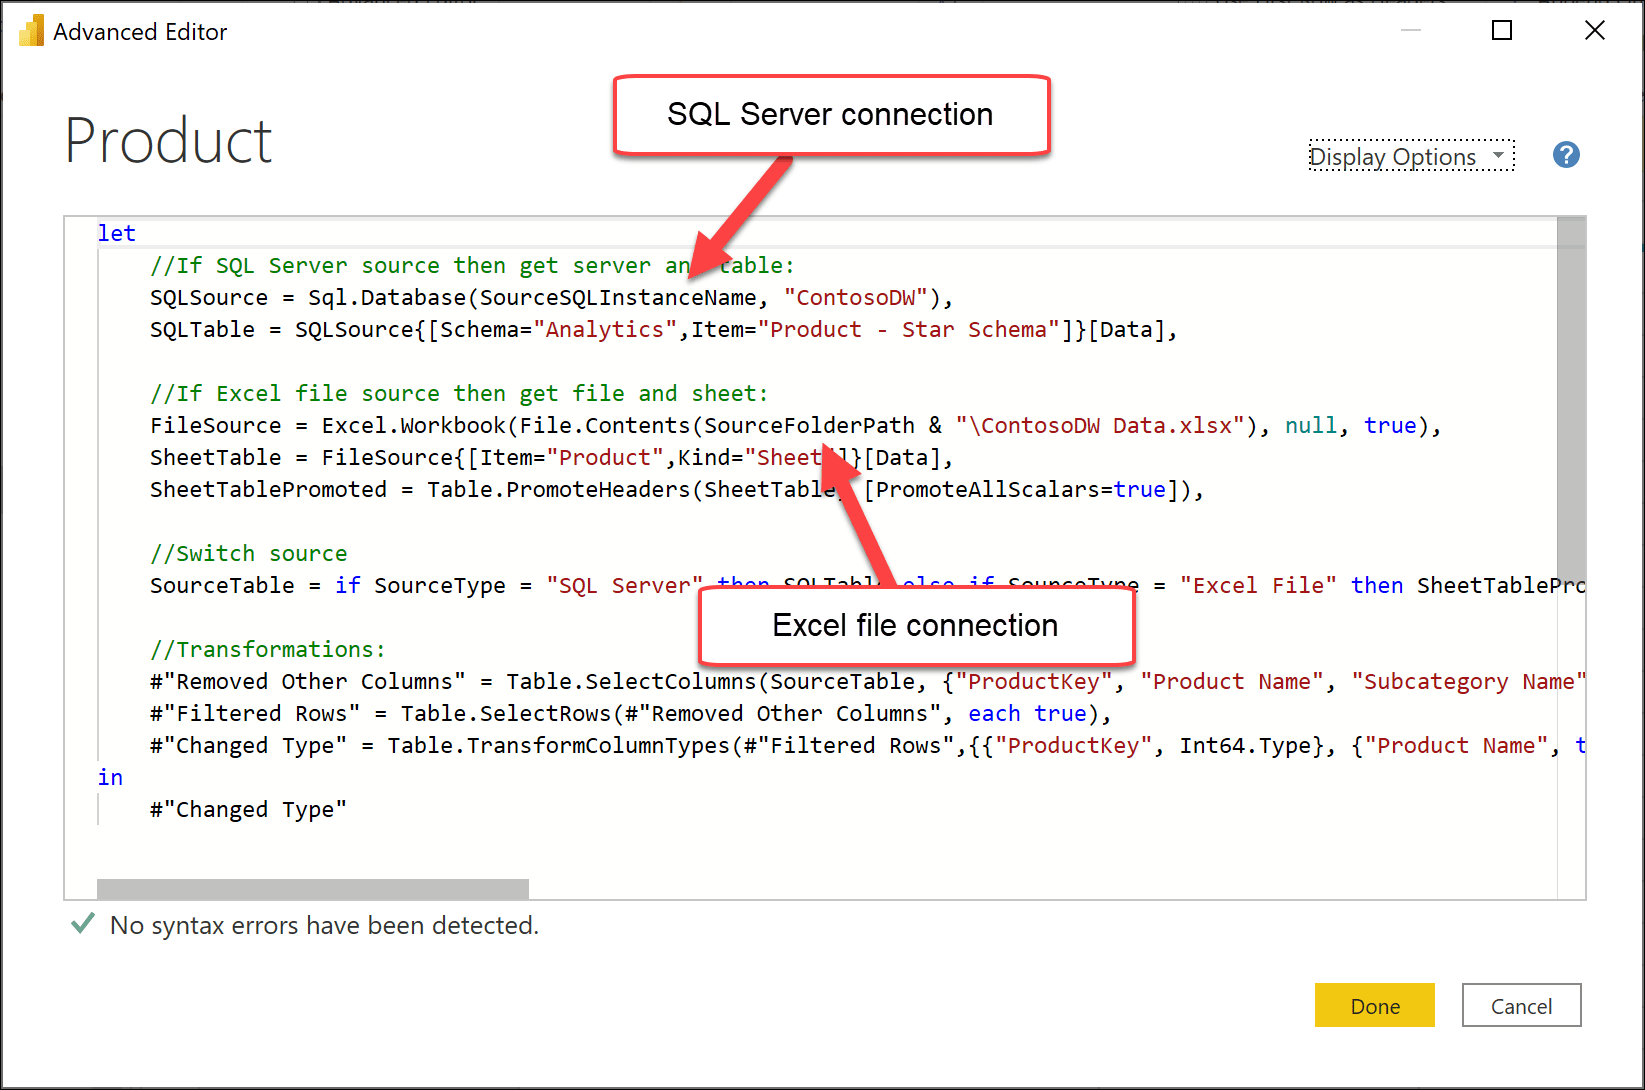Click the Power BI logo icon
This screenshot has height=1090, width=1645.
pos(31,31)
